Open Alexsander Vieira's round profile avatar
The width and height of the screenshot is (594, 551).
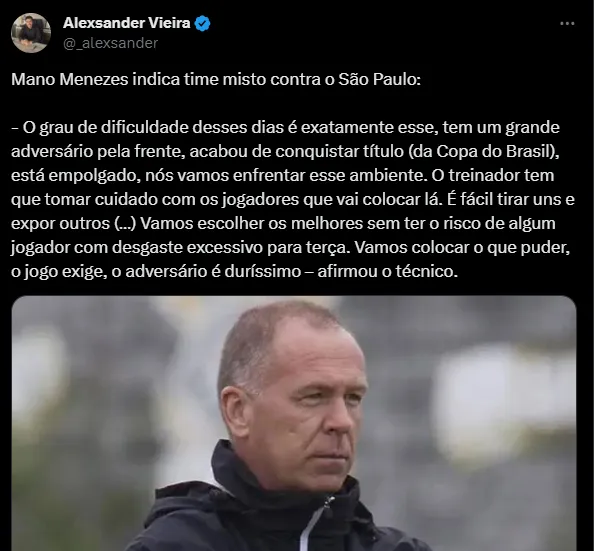31,33
